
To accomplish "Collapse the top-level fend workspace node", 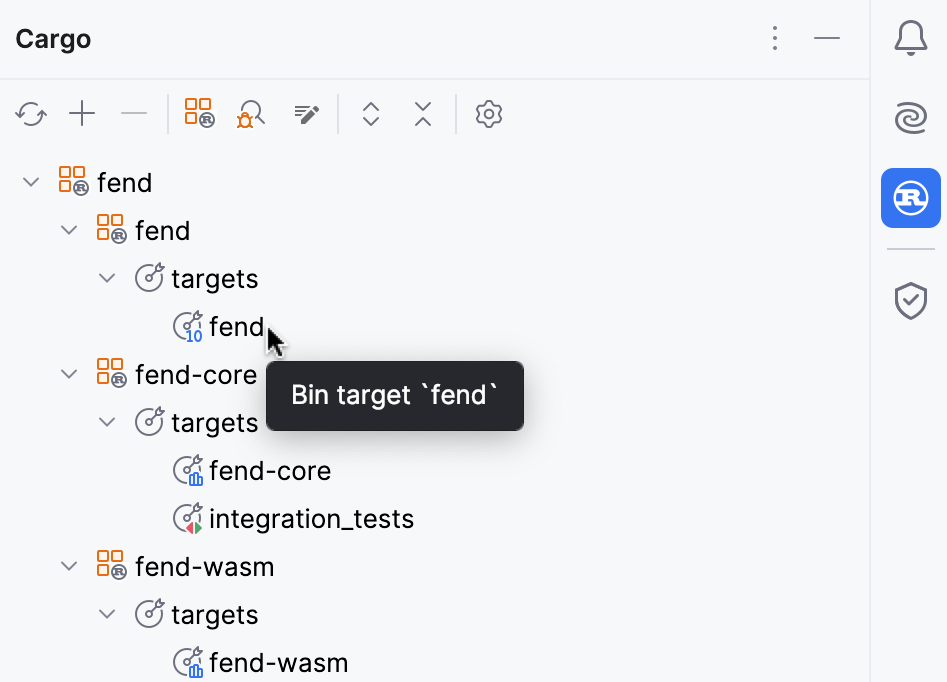I will [x=31, y=182].
